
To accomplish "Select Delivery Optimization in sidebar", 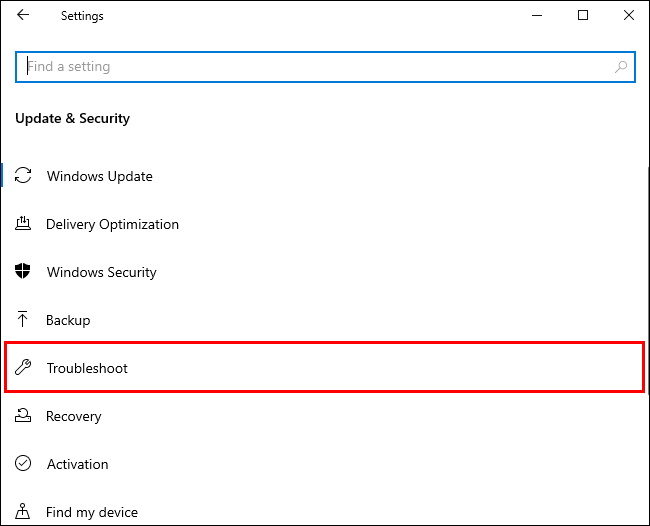I will pos(112,224).
